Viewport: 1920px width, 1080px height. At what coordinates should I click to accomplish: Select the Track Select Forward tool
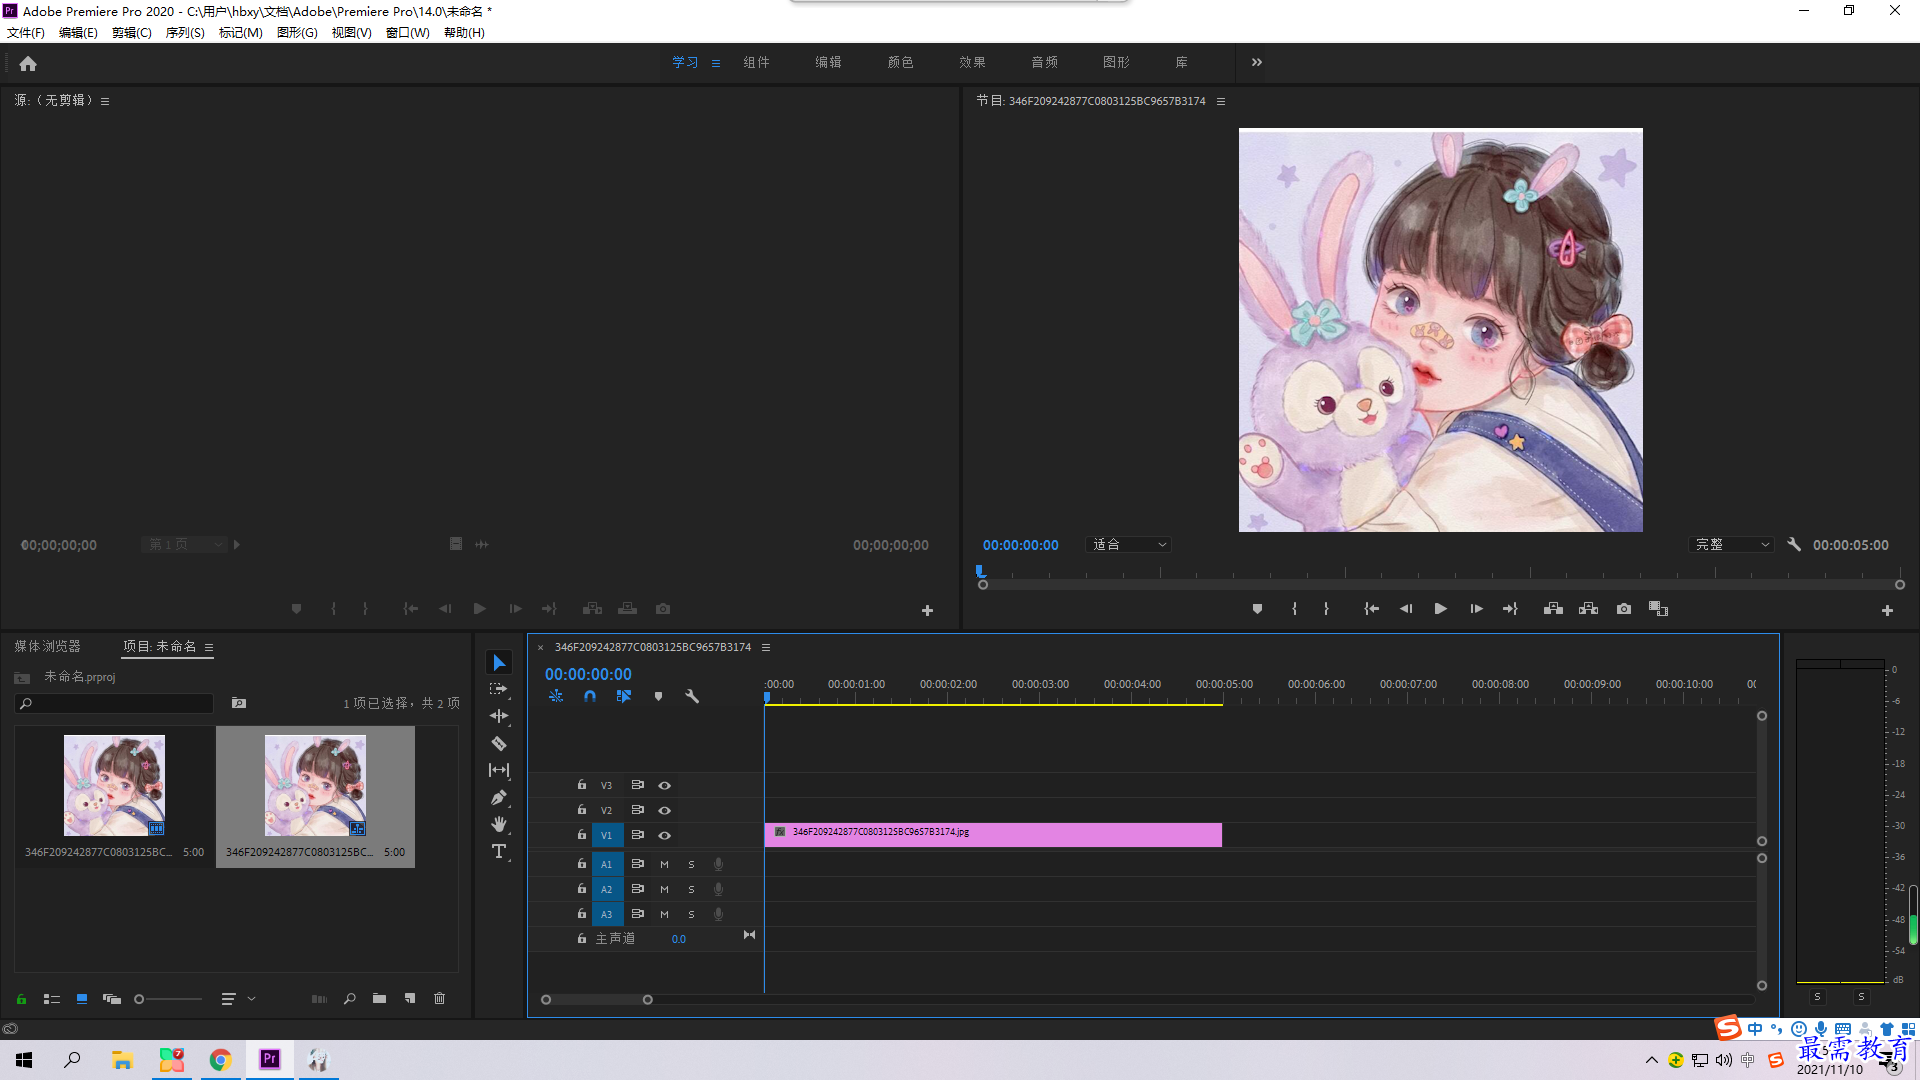(x=498, y=689)
